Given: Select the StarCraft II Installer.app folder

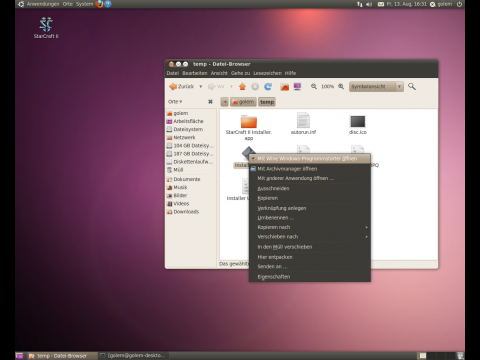Looking at the screenshot, I should (249, 127).
